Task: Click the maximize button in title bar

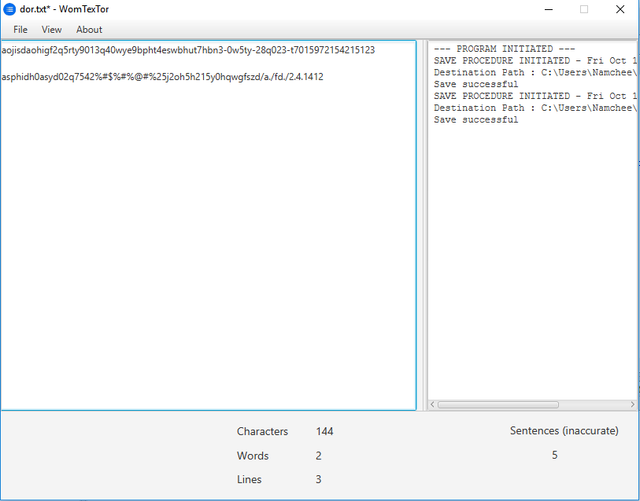Action: (584, 9)
